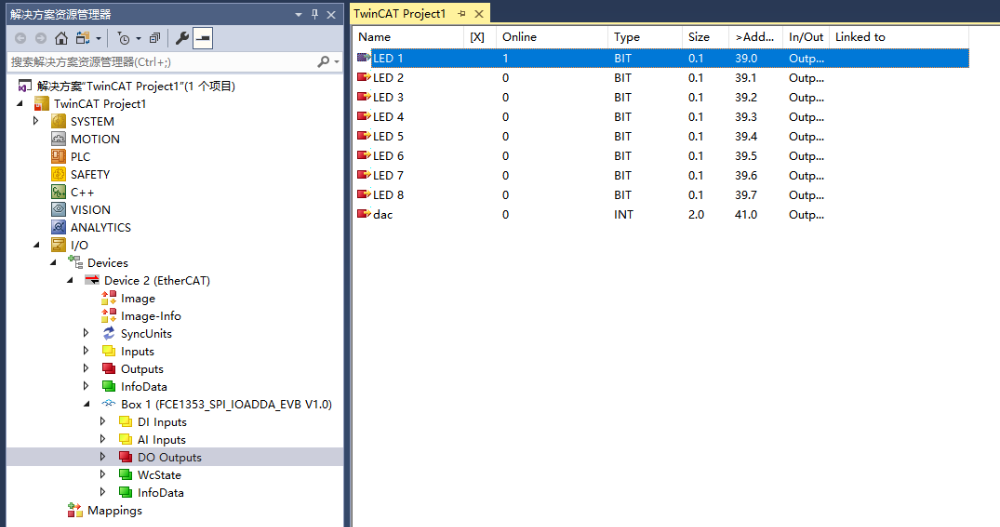Expand the AI Inputs node
This screenshot has width=1000, height=527.
(x=103, y=439)
